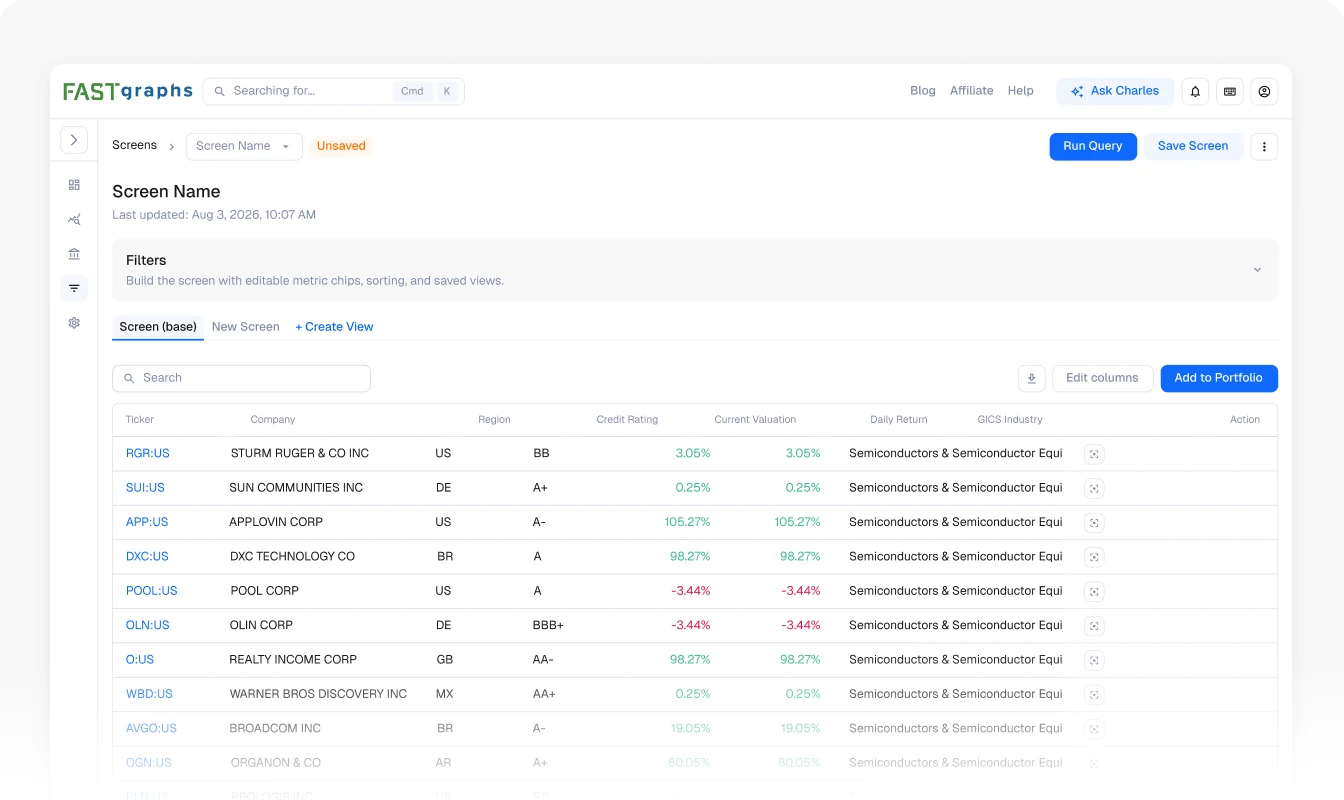The image size is (1344, 800).
Task: Click the action icon for SUI:US row
Action: click(x=1094, y=488)
